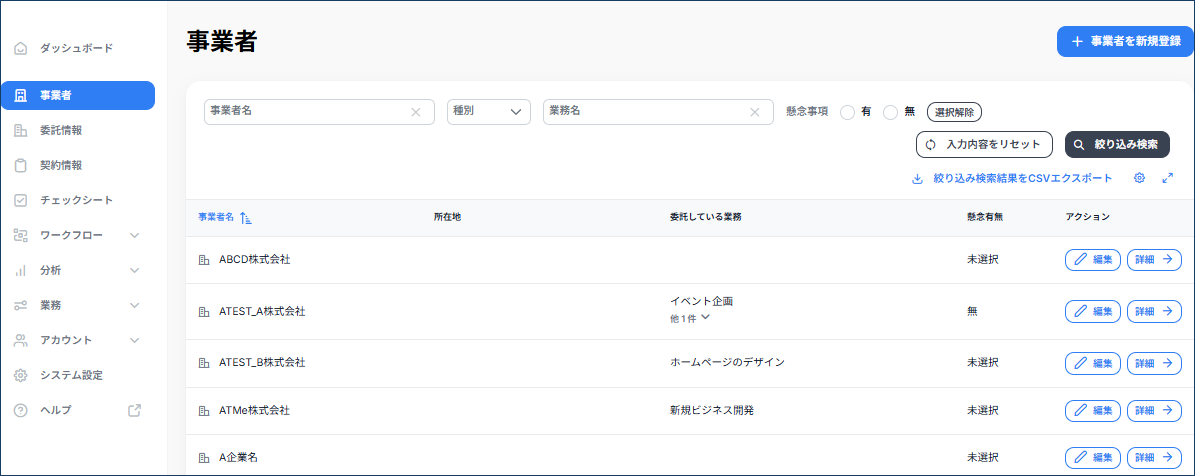The image size is (1195, 476).
Task: Open 詳細 for ATEST_B株式会社
Action: coord(1154,363)
